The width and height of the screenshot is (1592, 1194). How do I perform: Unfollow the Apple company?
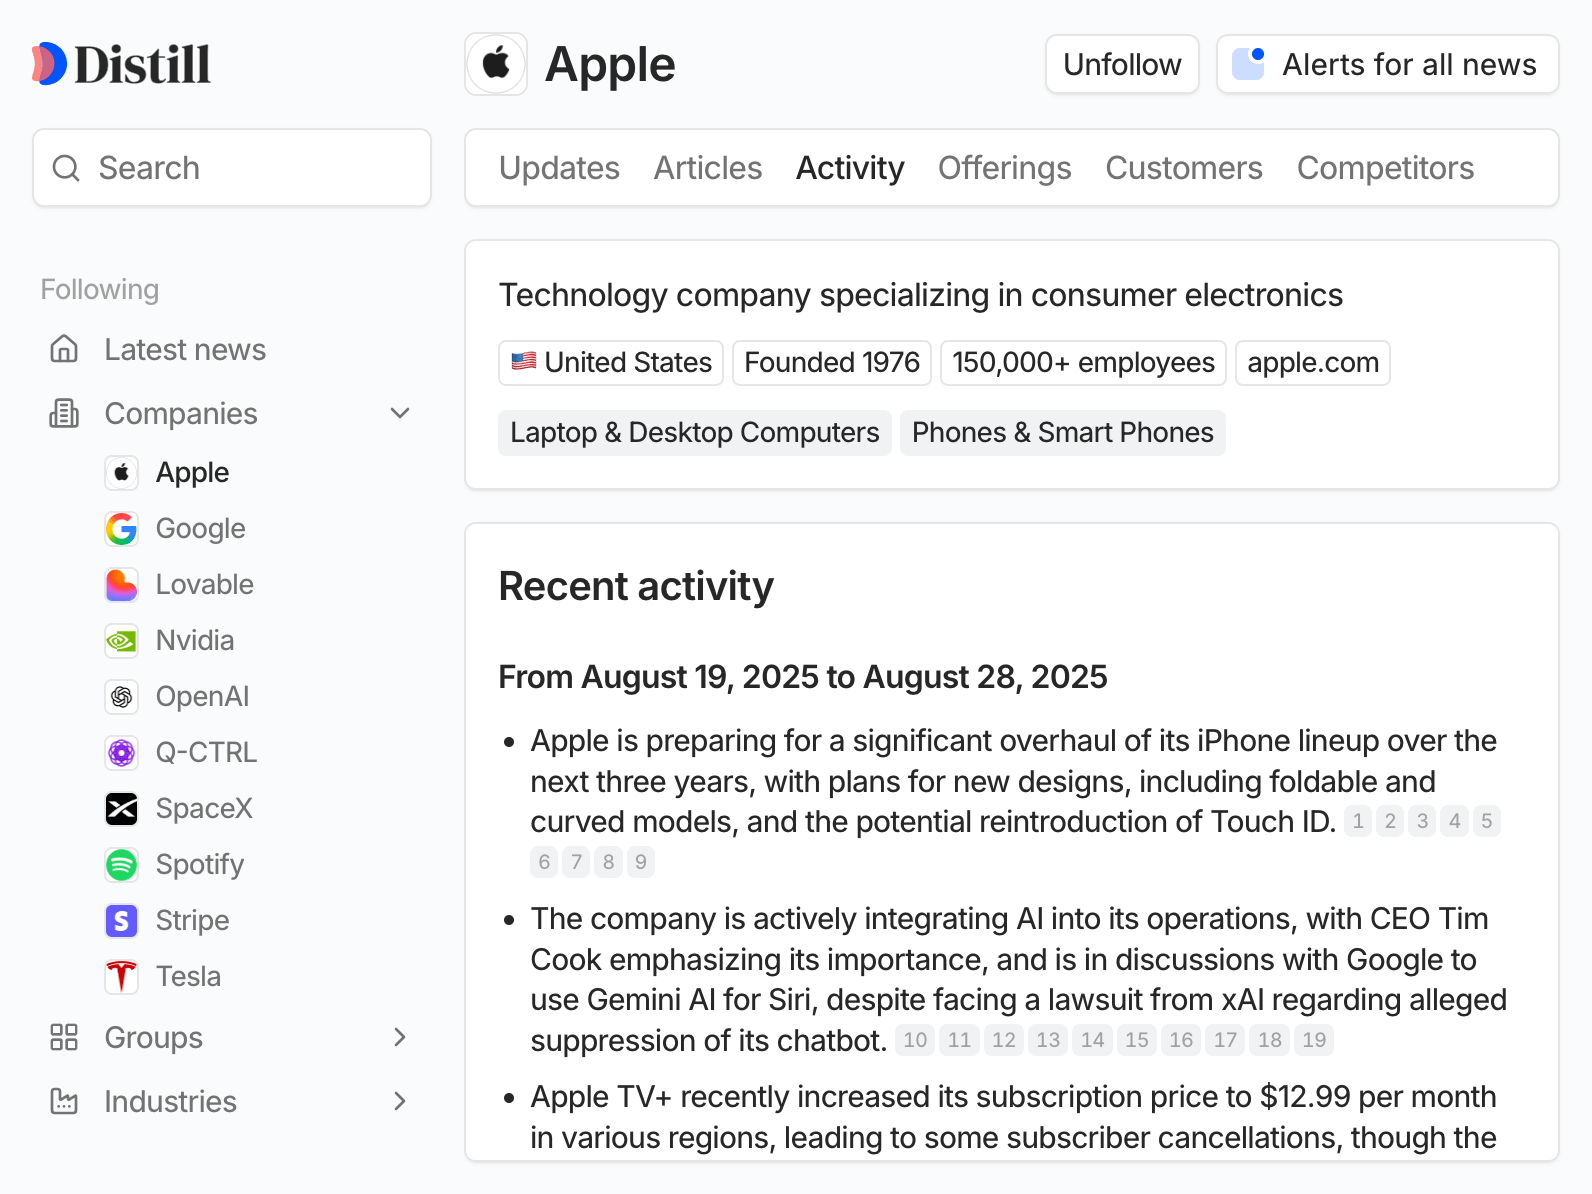pos(1122,65)
